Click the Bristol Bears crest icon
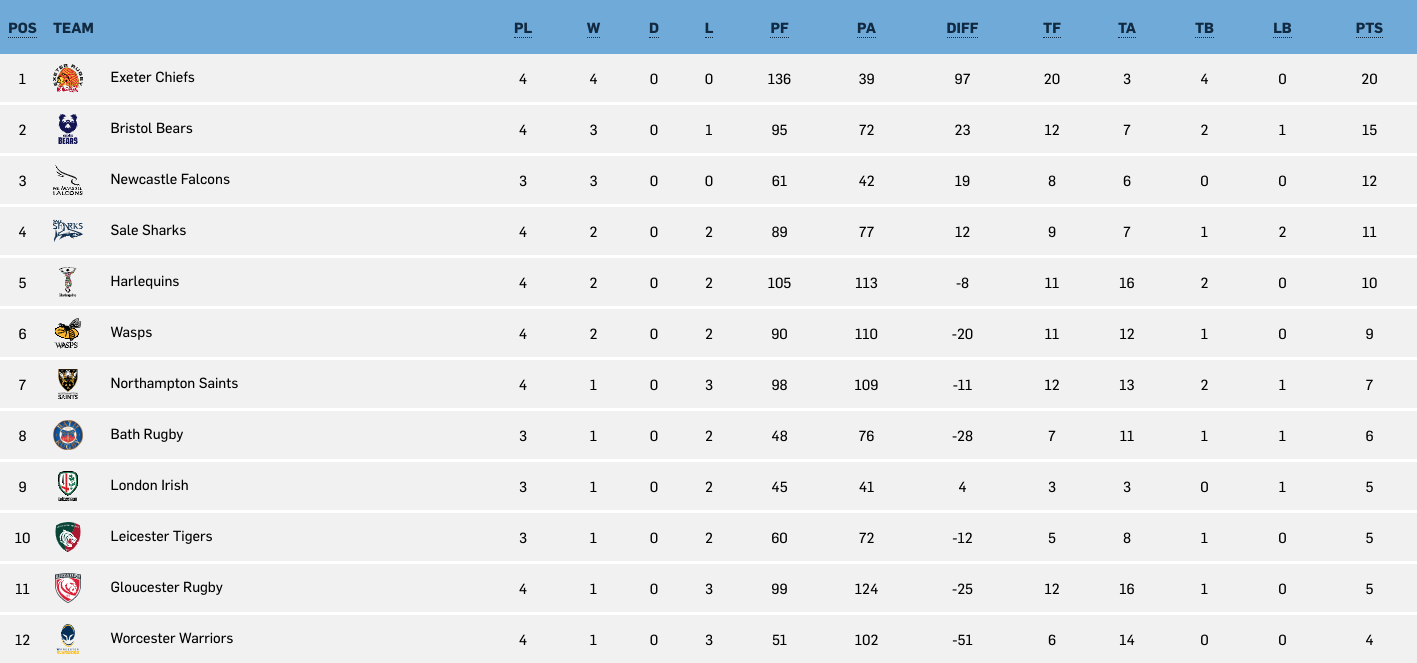 [x=68, y=129]
